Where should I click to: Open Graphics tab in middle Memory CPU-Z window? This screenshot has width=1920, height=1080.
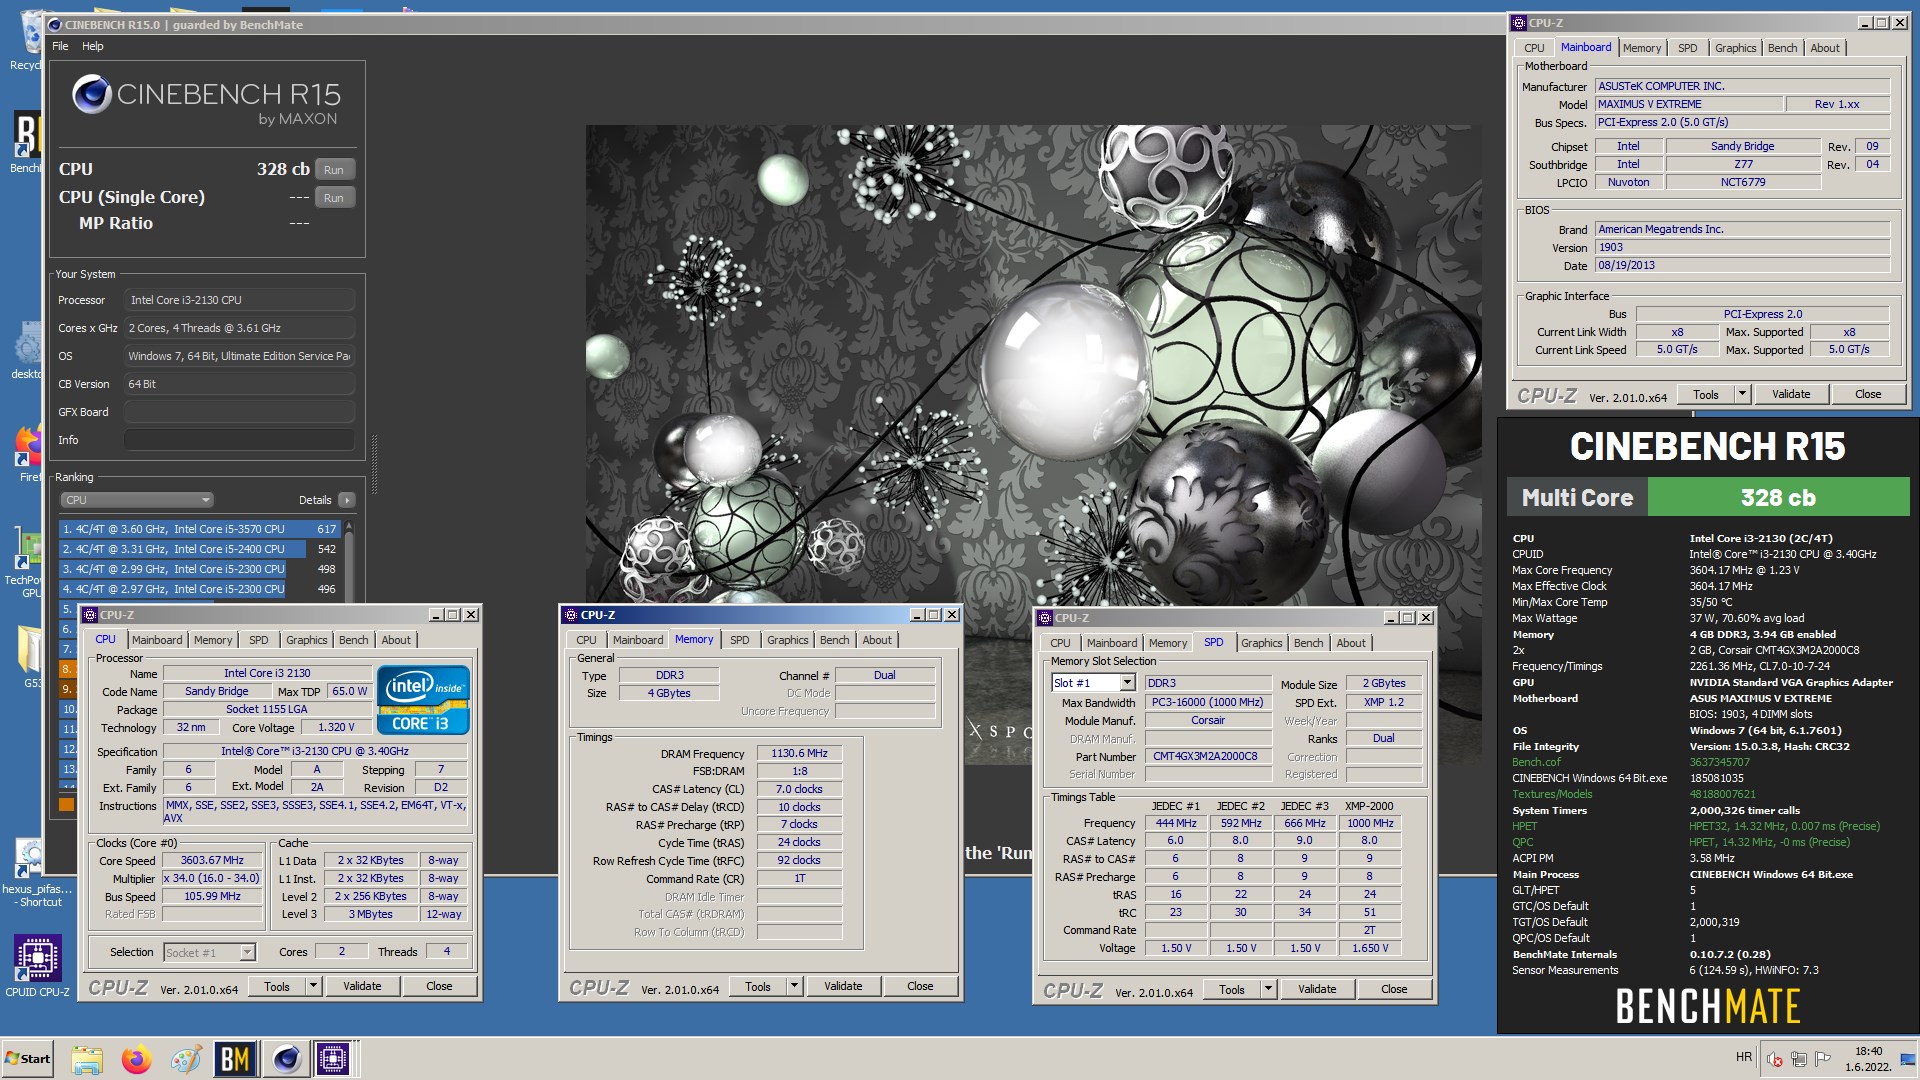pos(787,640)
